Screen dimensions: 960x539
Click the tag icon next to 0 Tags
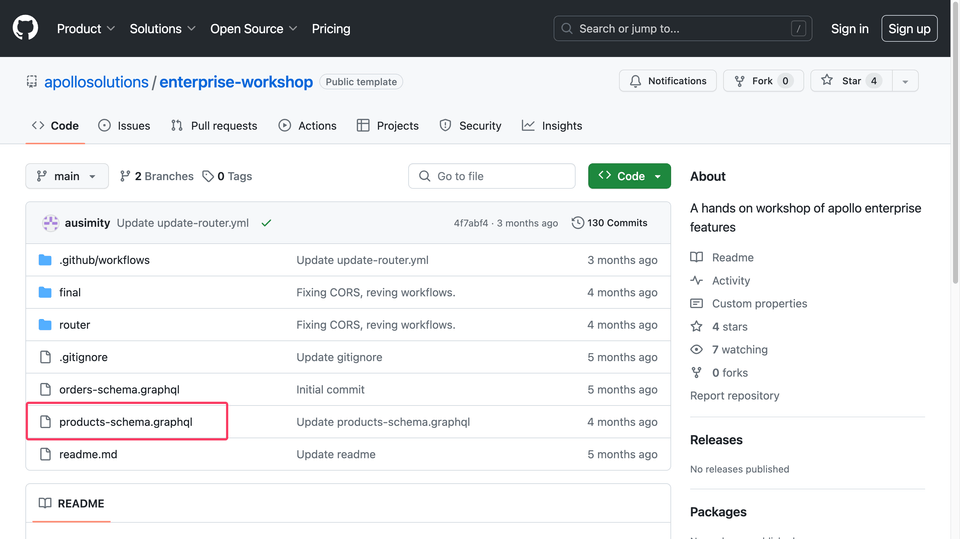coord(208,176)
